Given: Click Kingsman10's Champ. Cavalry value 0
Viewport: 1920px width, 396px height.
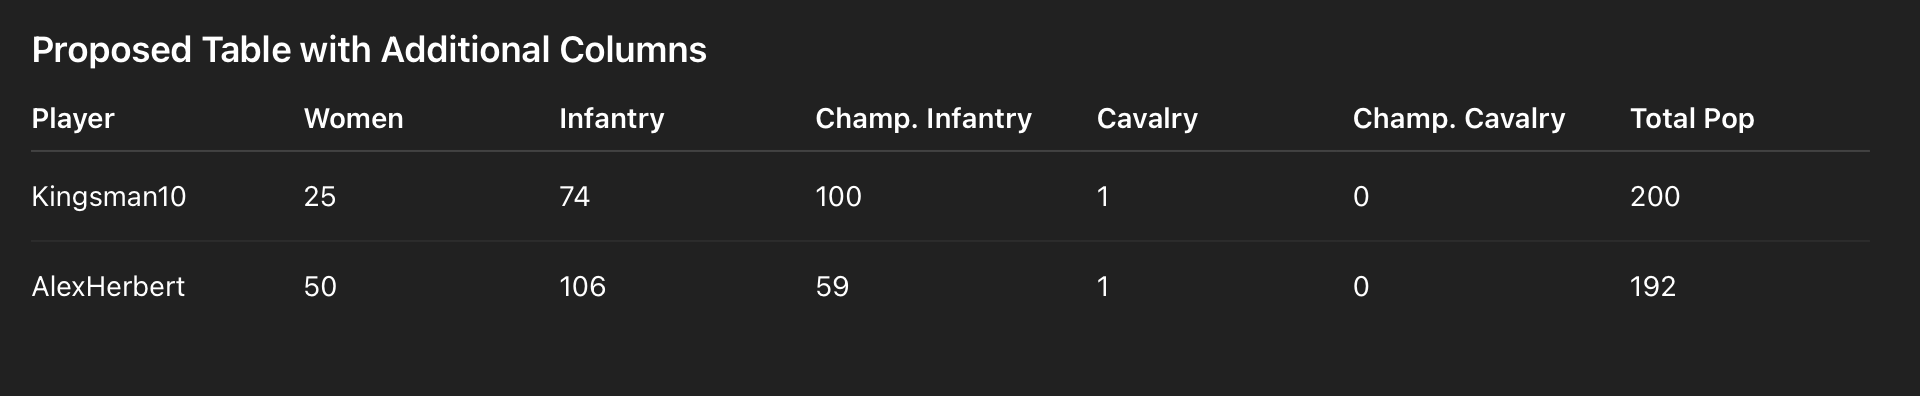Looking at the screenshot, I should click(x=1361, y=197).
